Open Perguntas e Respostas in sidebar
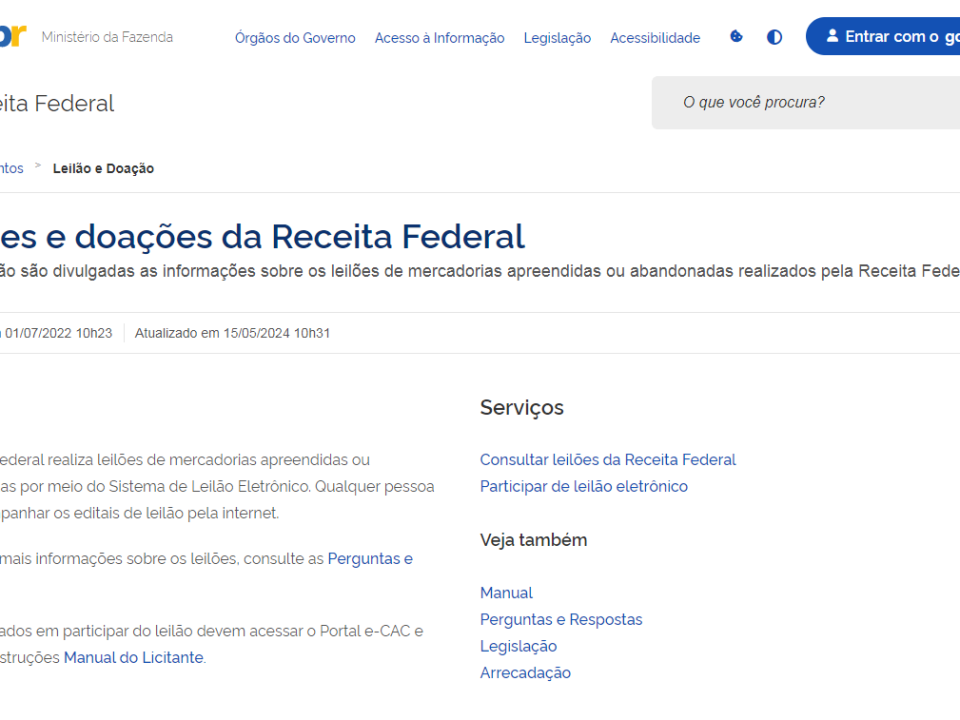This screenshot has height=720, width=960. (561, 619)
